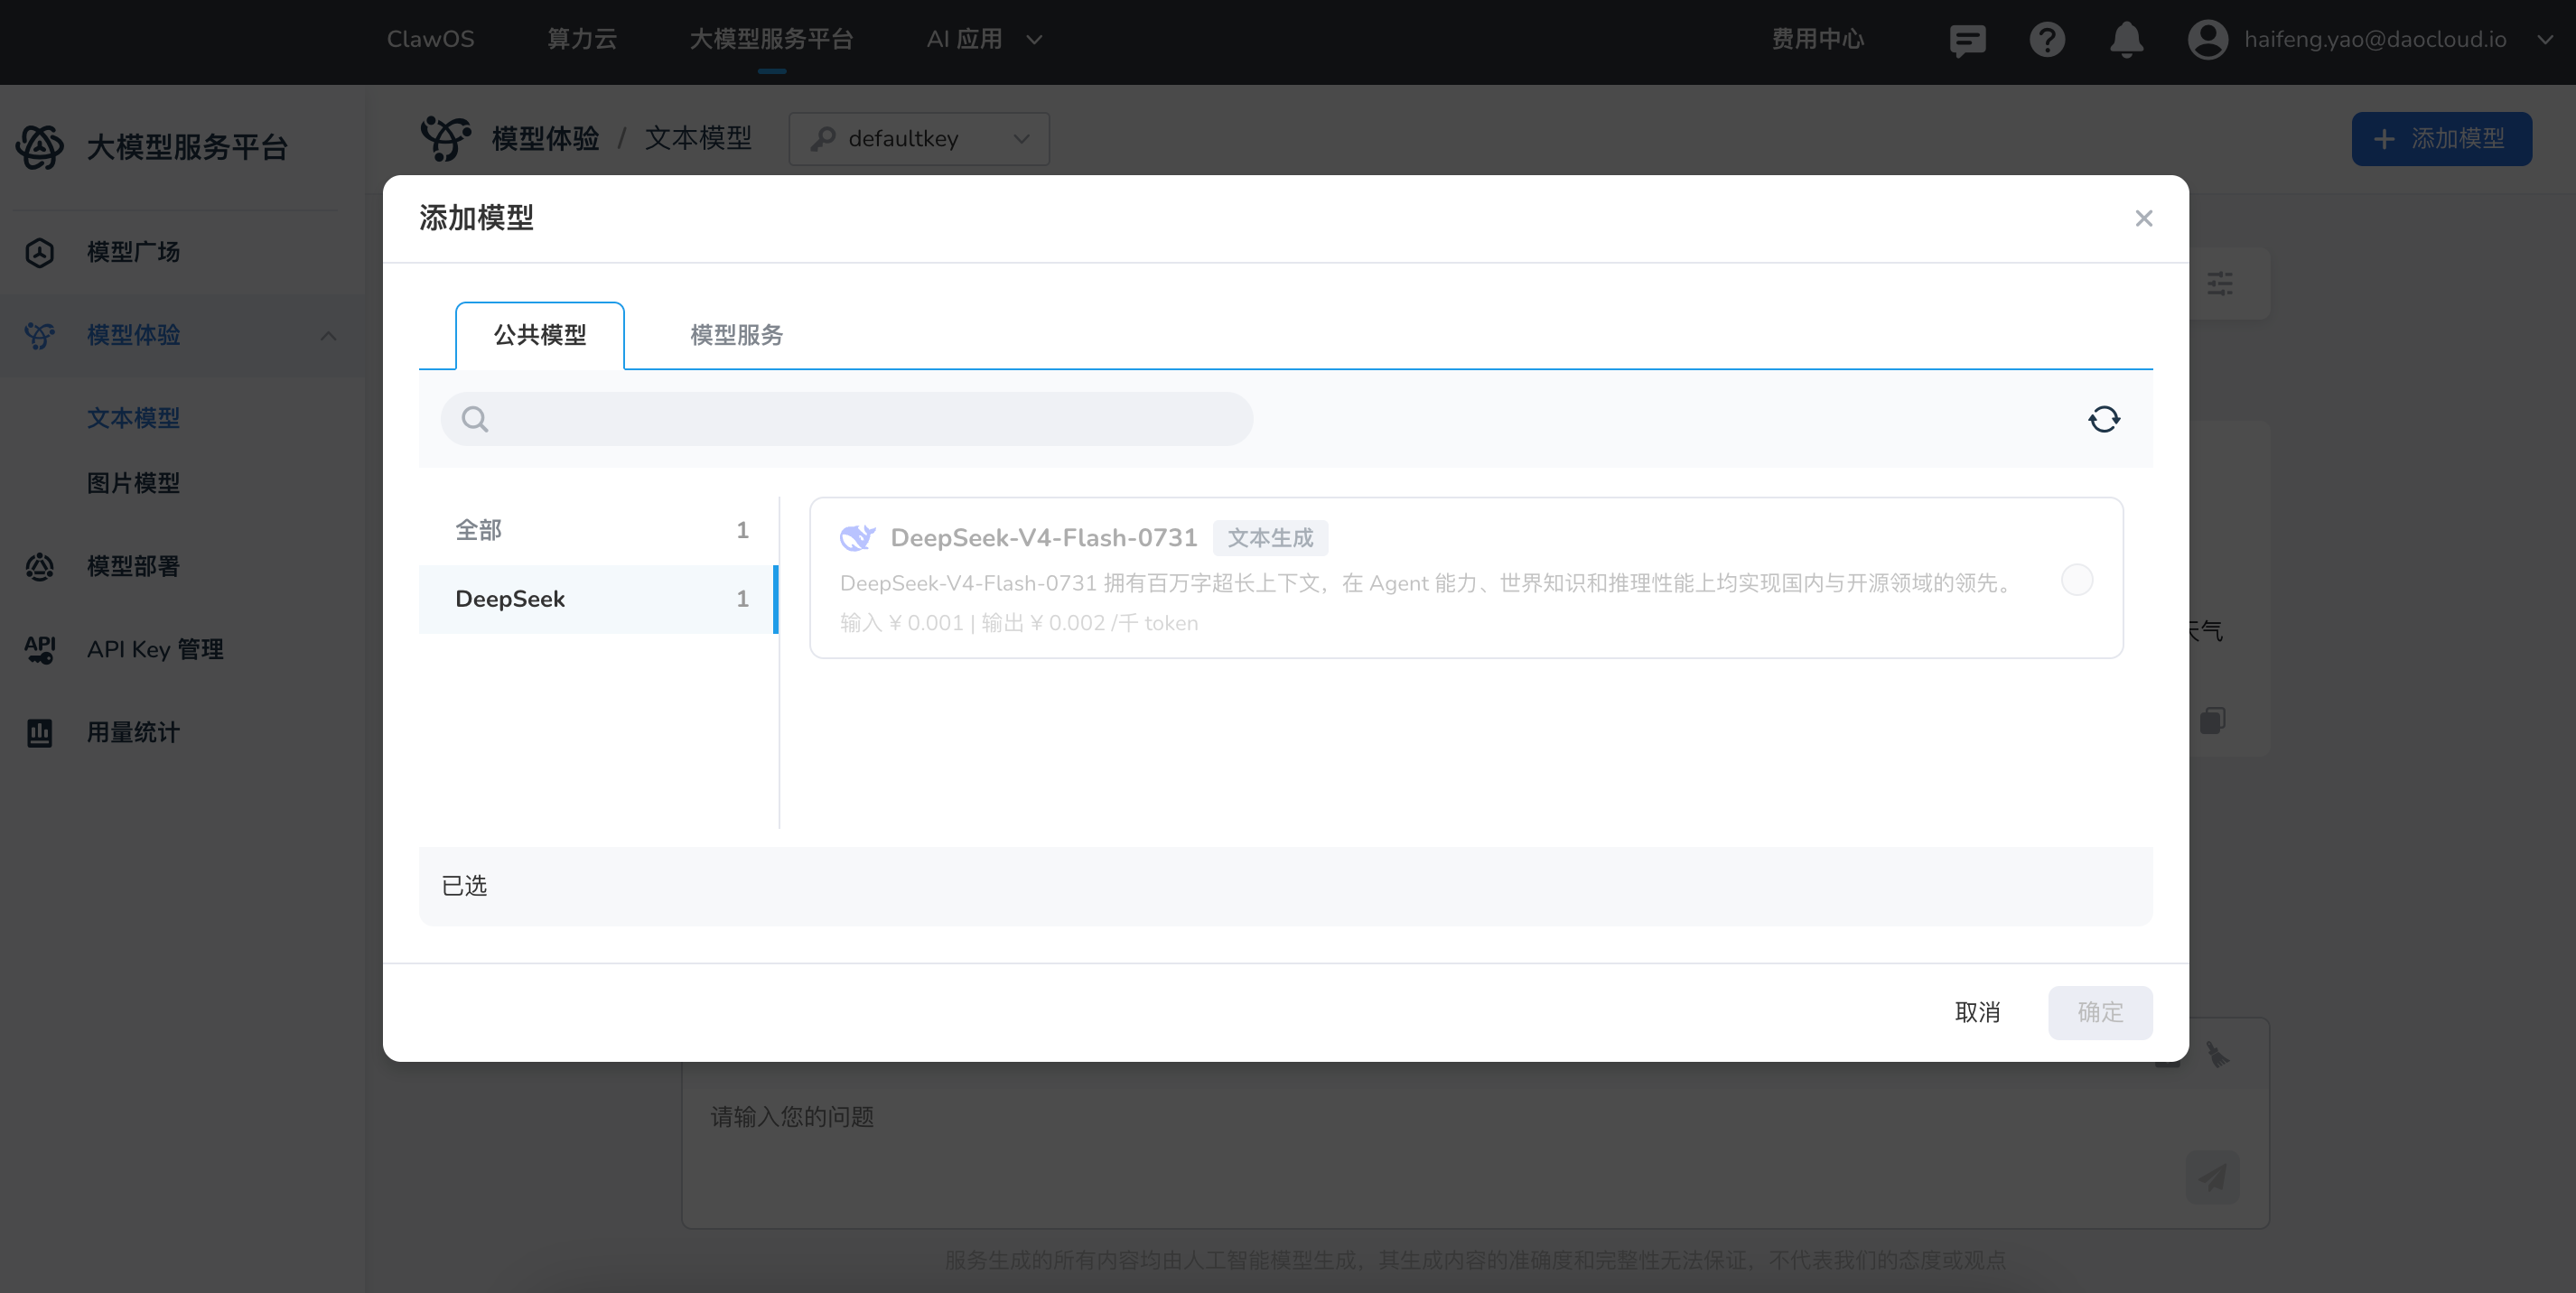
Task: Open 算力云 in the top navigation
Action: (582, 39)
